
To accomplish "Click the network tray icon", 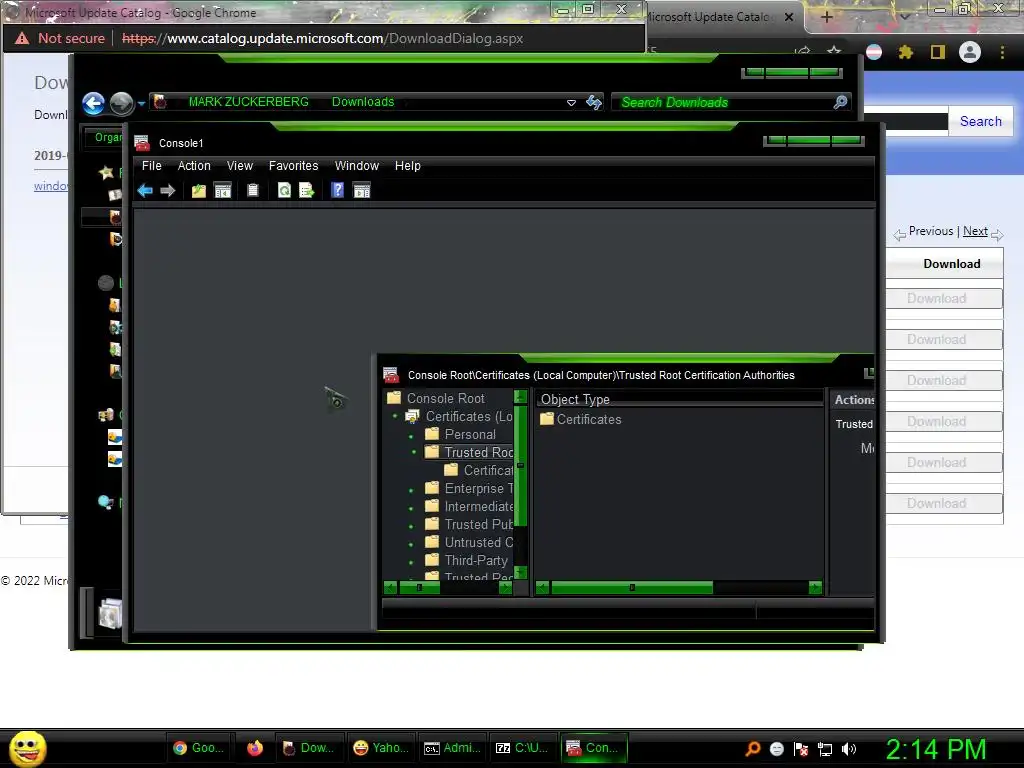I will pos(825,749).
